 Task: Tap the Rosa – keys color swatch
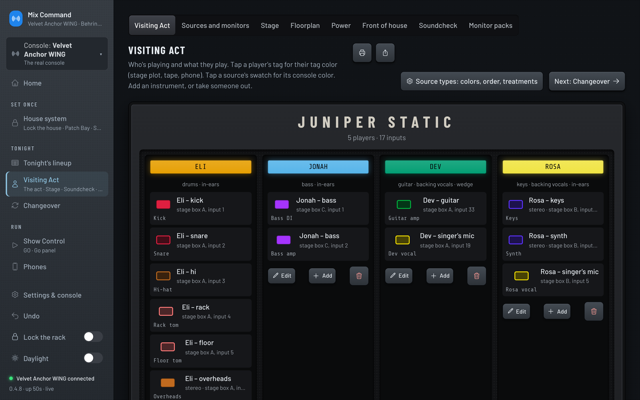(516, 204)
